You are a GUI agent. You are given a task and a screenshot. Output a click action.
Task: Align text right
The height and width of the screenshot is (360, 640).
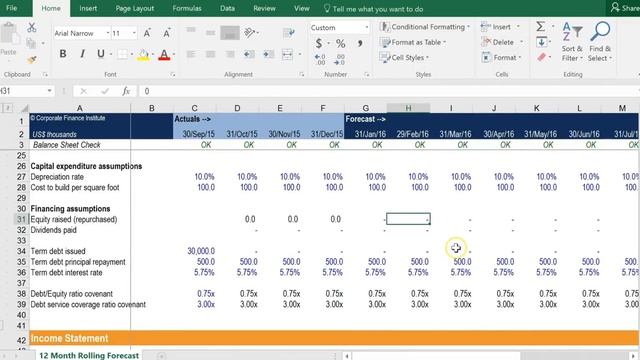tap(230, 54)
